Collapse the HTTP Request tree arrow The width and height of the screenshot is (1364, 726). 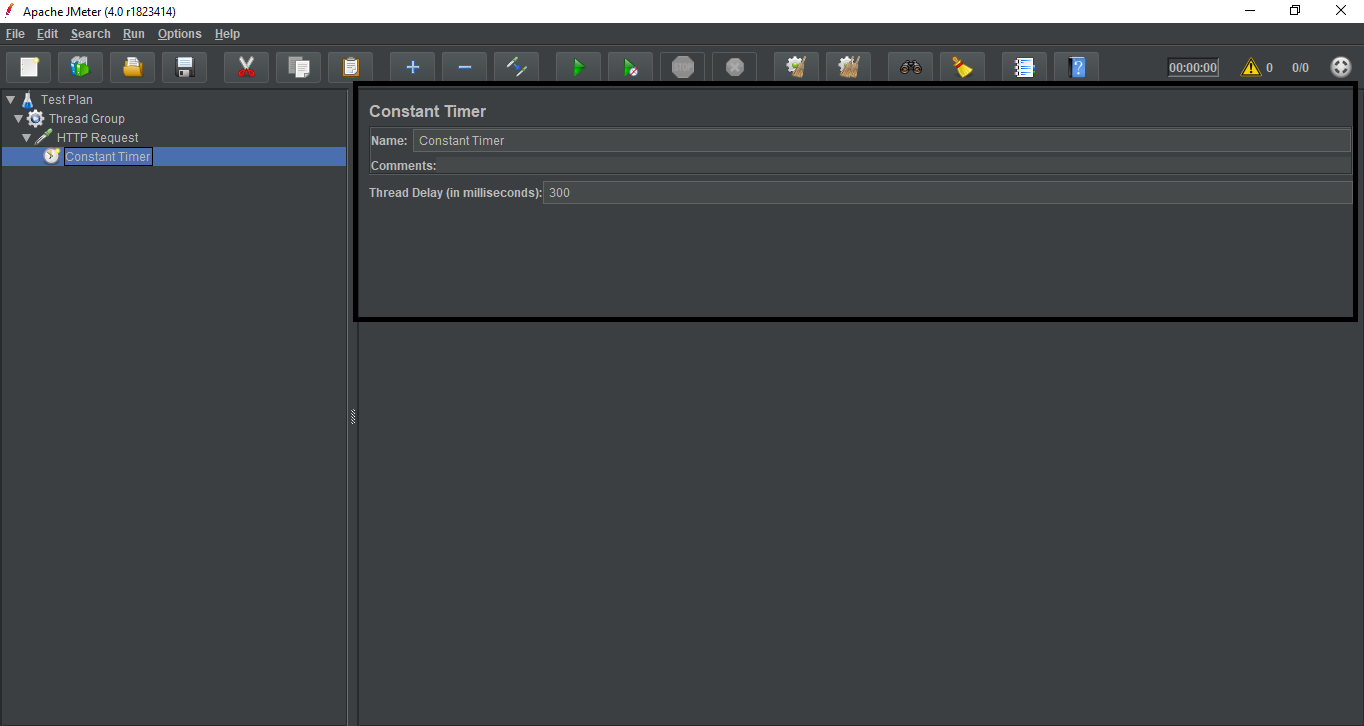tap(26, 138)
